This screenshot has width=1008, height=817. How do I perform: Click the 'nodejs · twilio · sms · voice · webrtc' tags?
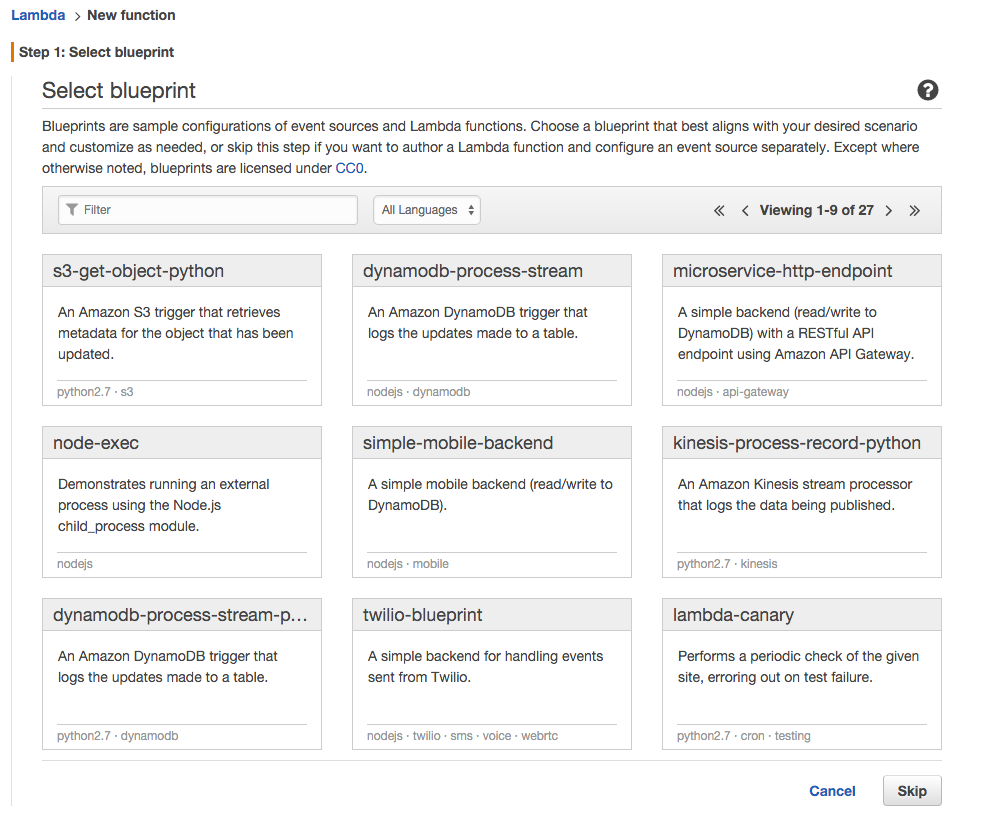(462, 735)
